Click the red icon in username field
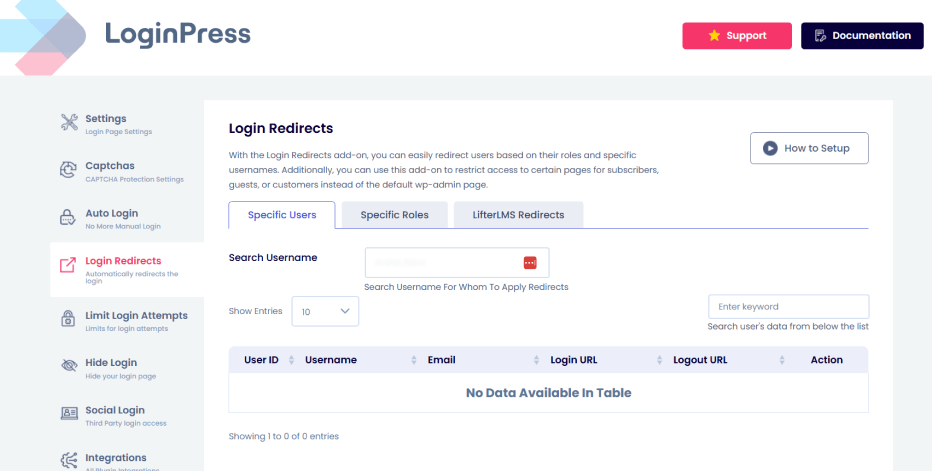 point(530,262)
